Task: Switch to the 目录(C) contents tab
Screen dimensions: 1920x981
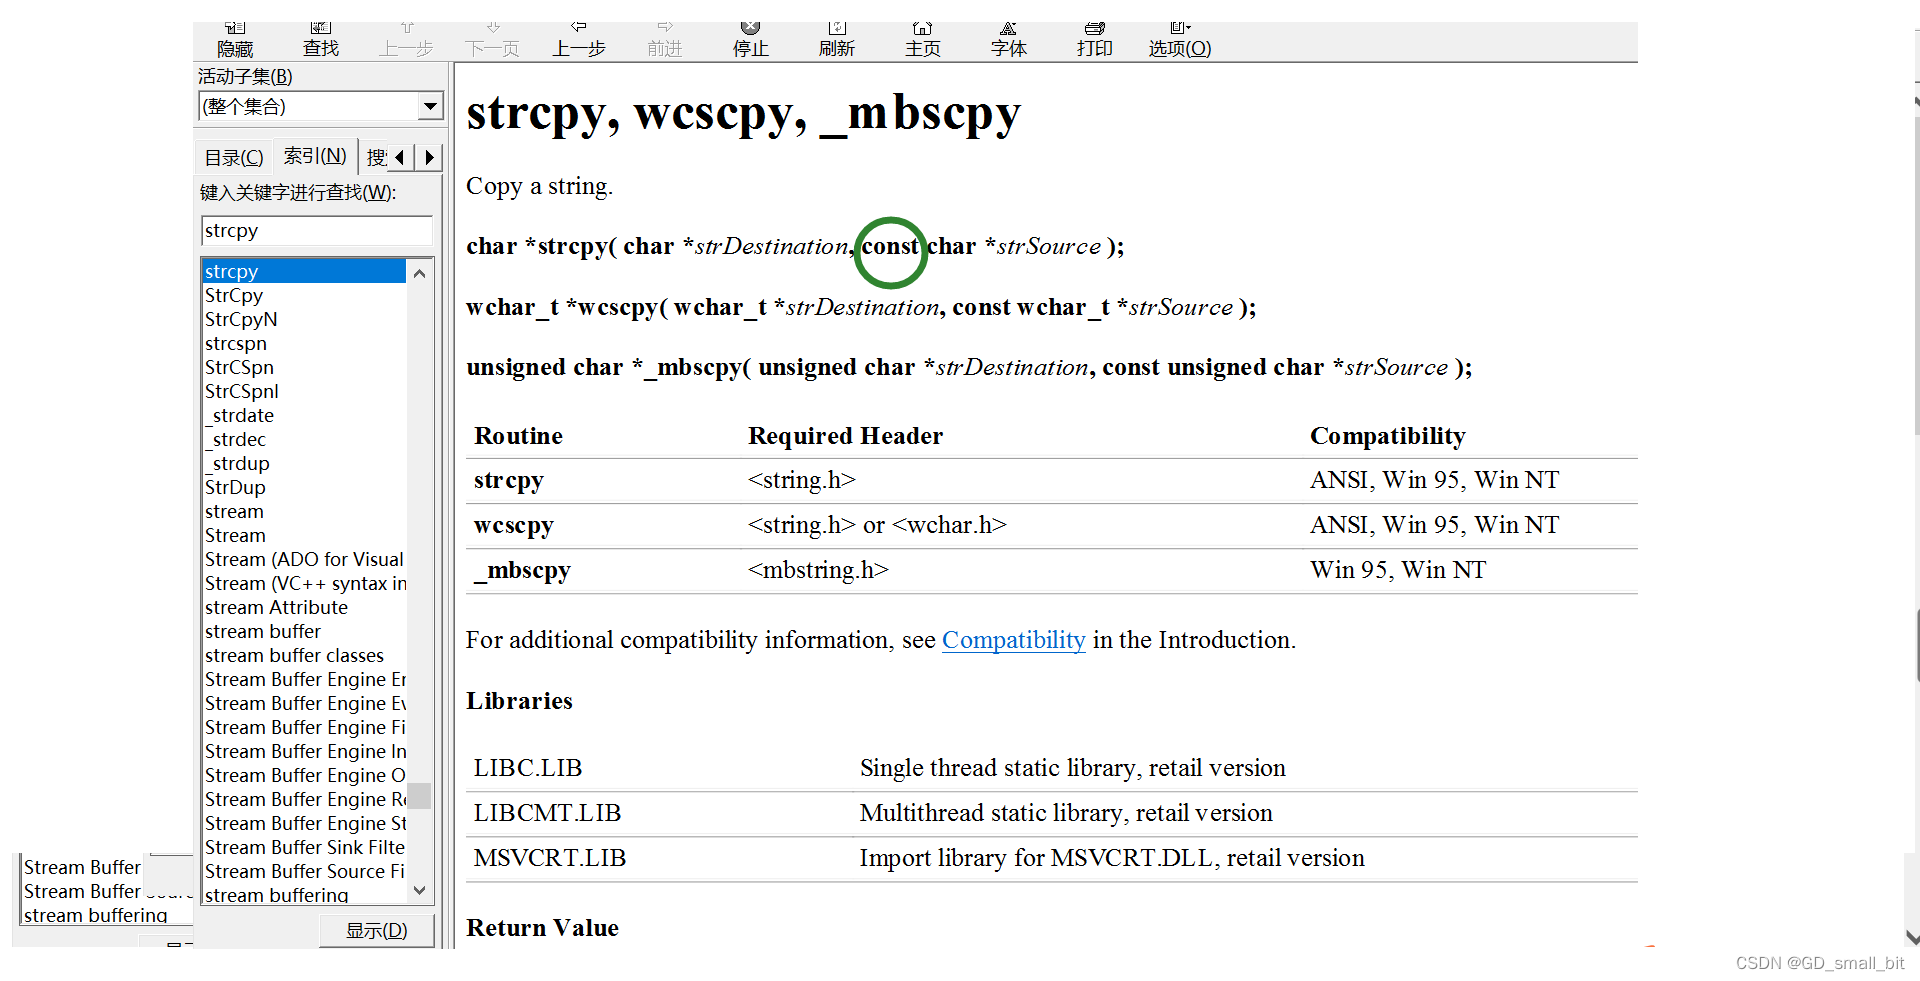Action: (x=234, y=157)
